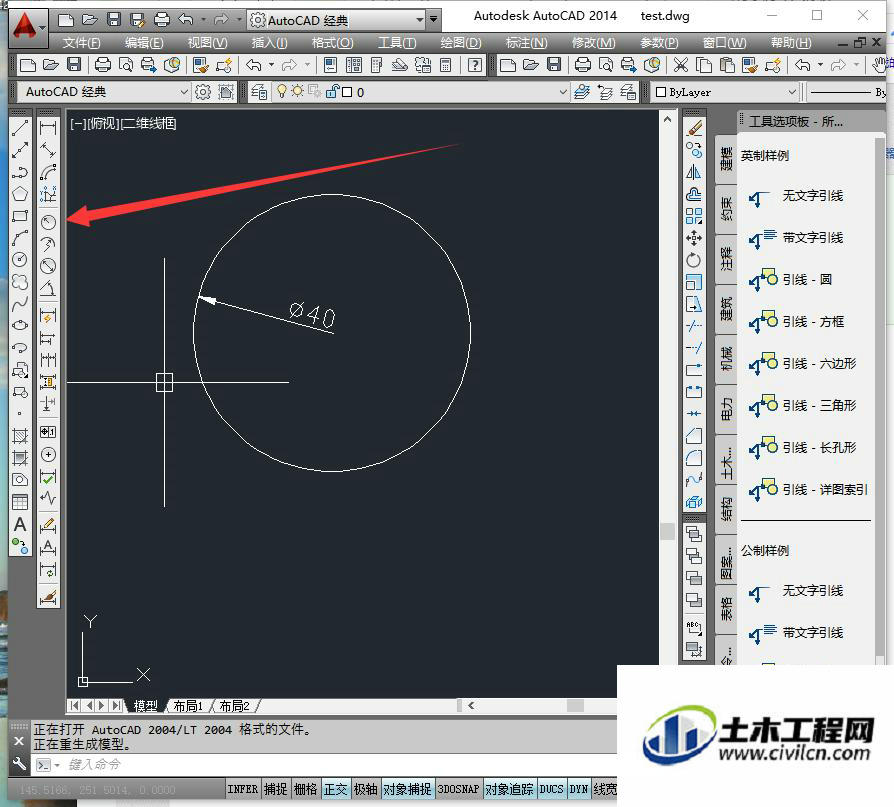Select the Rotate modify tool
894x807 pixels.
(x=694, y=260)
